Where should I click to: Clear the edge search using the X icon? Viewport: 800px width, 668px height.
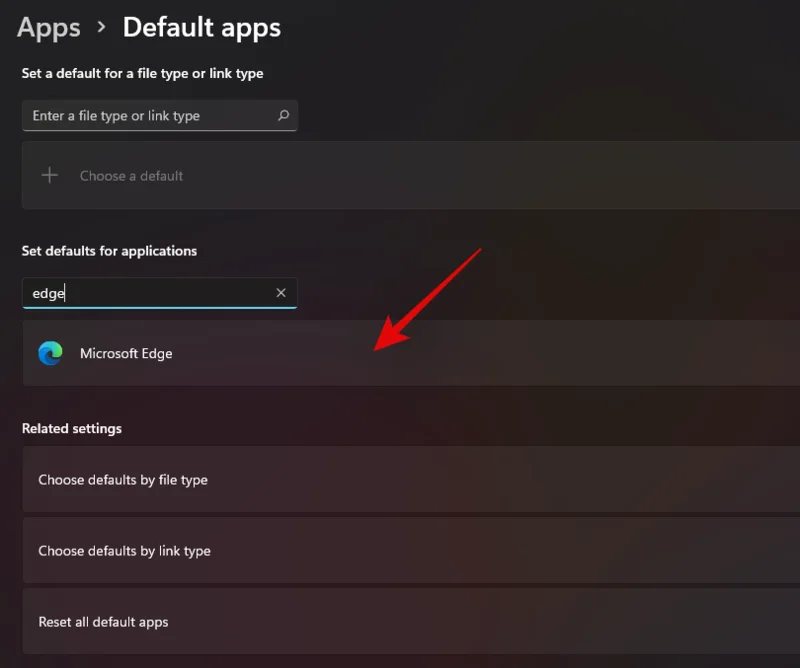click(281, 292)
